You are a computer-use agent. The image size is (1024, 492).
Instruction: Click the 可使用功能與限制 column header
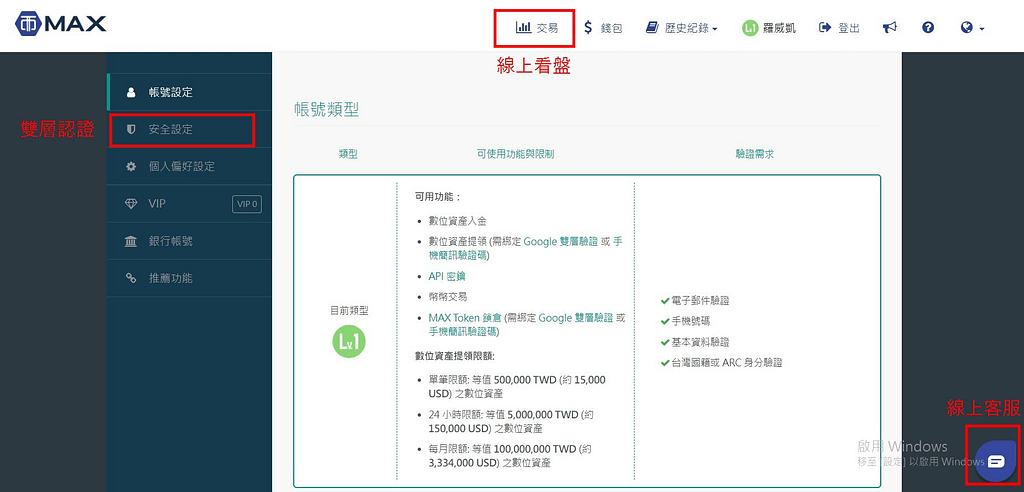pyautogui.click(x=516, y=154)
